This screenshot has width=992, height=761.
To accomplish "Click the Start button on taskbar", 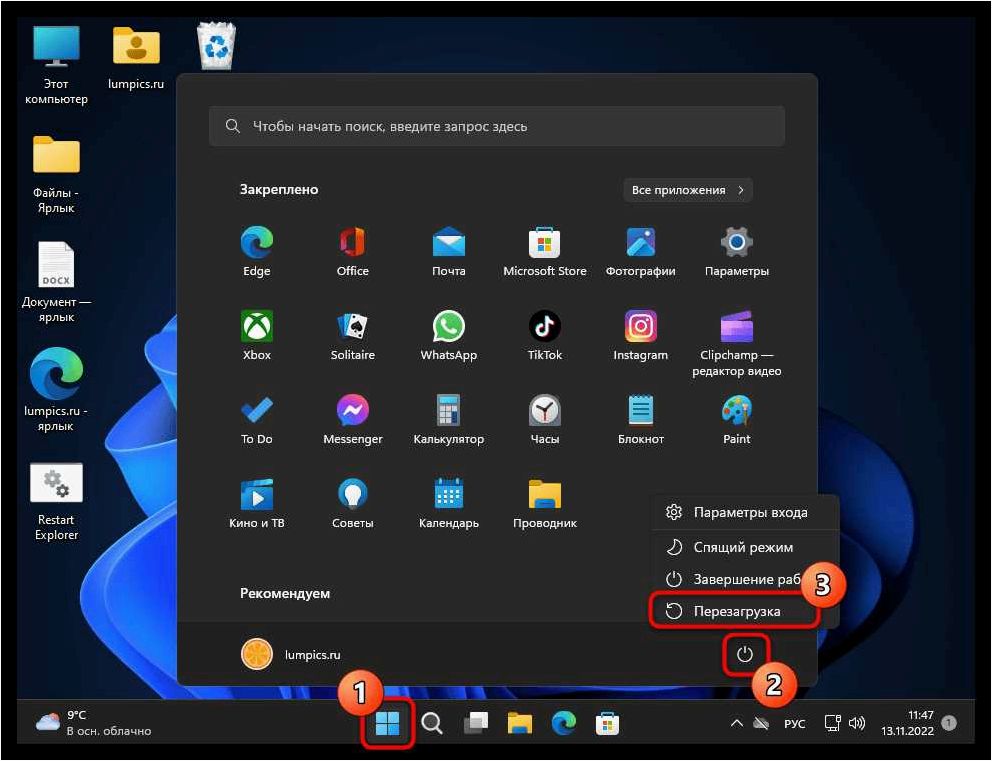I will (387, 722).
